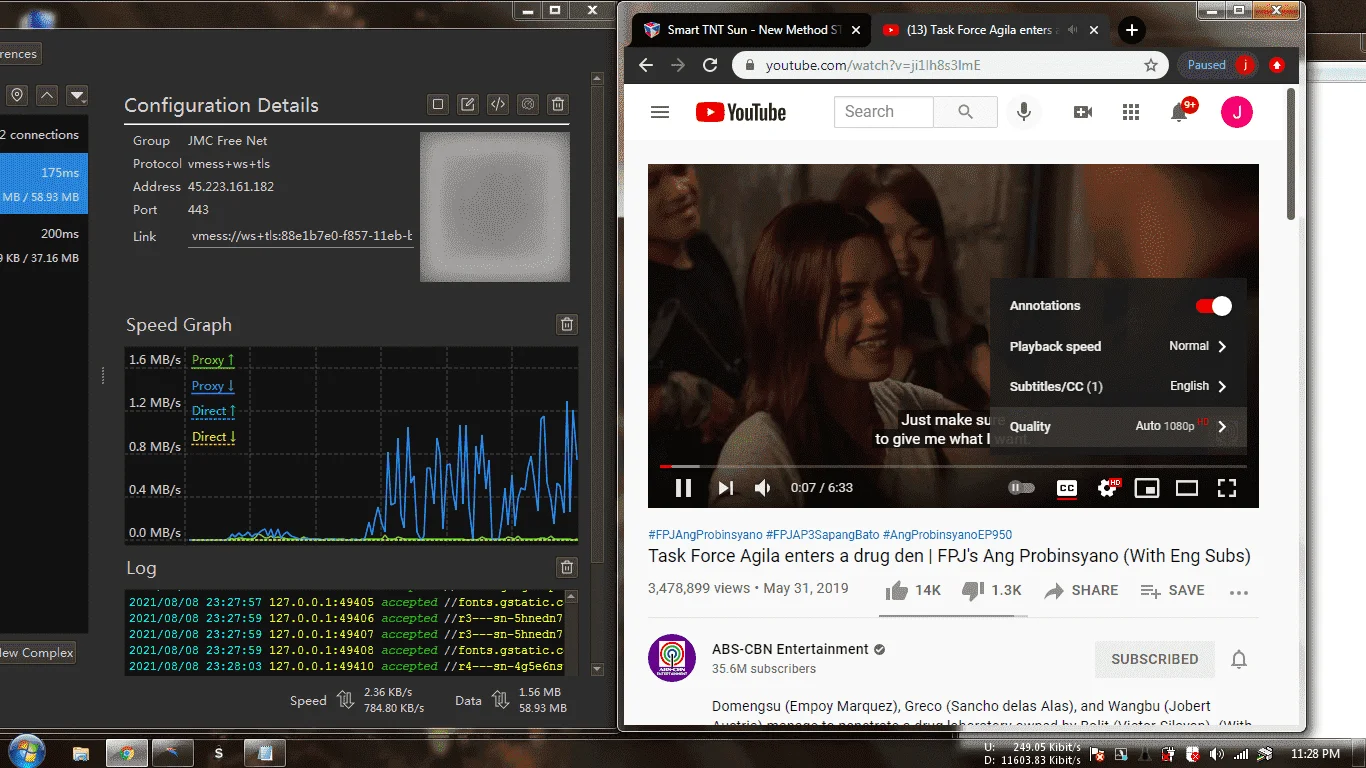Switch to the Smart TNT Sun browser tab
The height and width of the screenshot is (768, 1366).
pyautogui.click(x=750, y=30)
